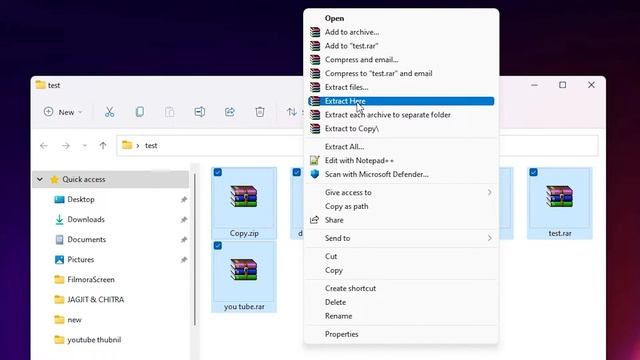Image resolution: width=640 pixels, height=360 pixels.
Task: Click the test.rar archive icon
Action: tap(560, 197)
